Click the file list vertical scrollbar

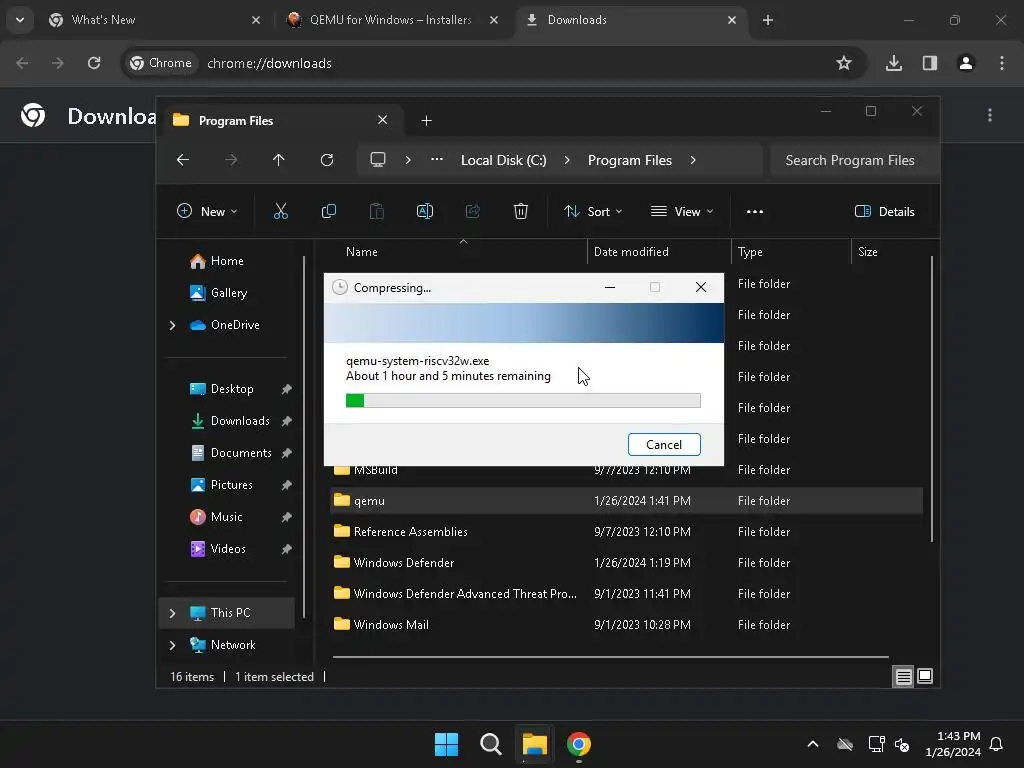[x=931, y=398]
